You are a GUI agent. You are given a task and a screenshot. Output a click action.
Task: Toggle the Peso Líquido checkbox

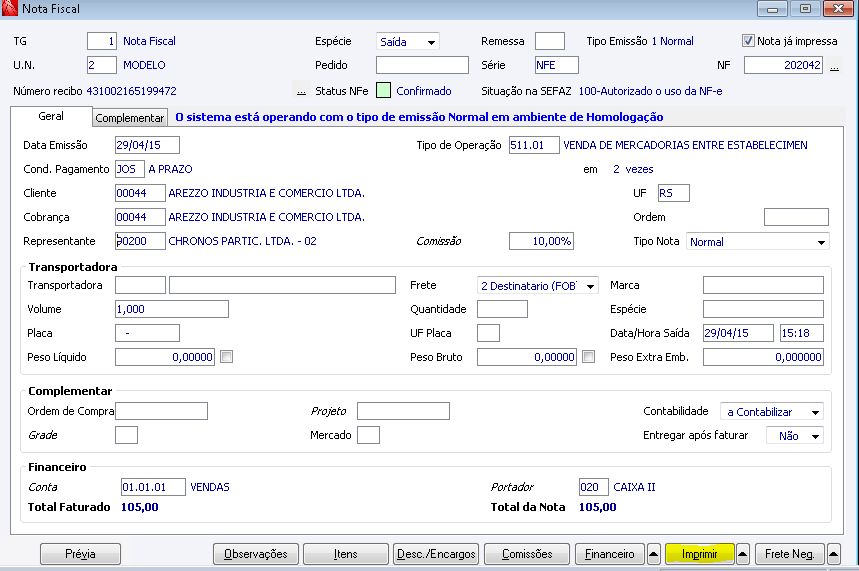[x=226, y=357]
